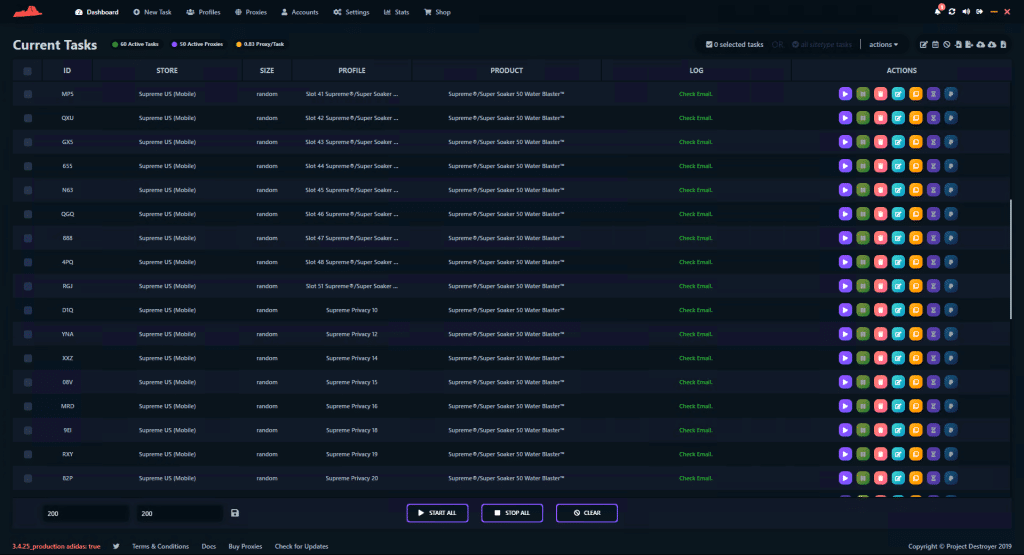Image resolution: width=1024 pixels, height=555 pixels.
Task: Open the Dashboard menu item
Action: (x=97, y=12)
